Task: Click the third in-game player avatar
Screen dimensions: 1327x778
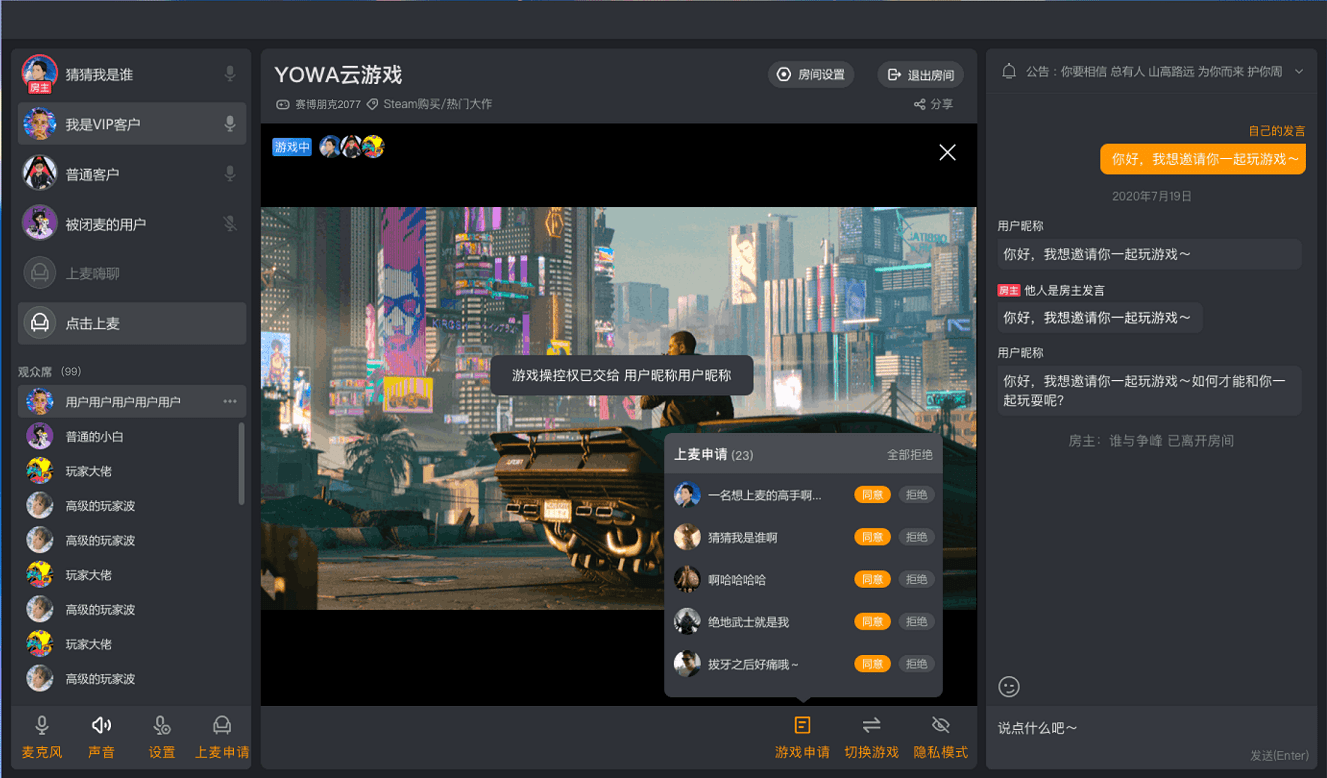Action: (373, 147)
